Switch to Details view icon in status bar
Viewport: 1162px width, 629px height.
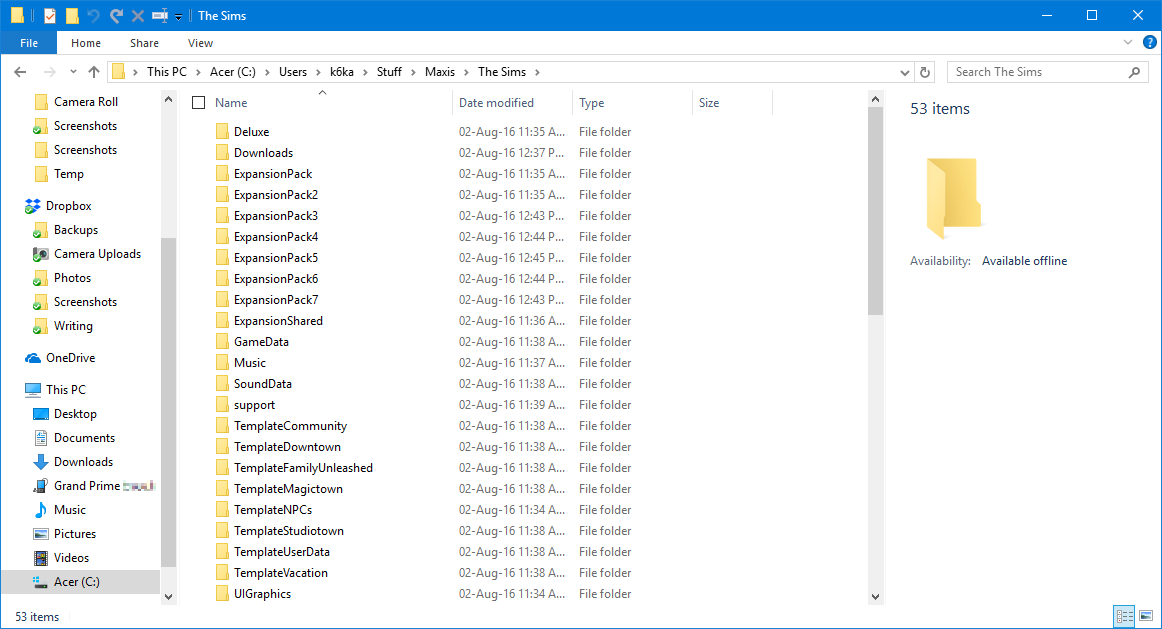[1124, 616]
